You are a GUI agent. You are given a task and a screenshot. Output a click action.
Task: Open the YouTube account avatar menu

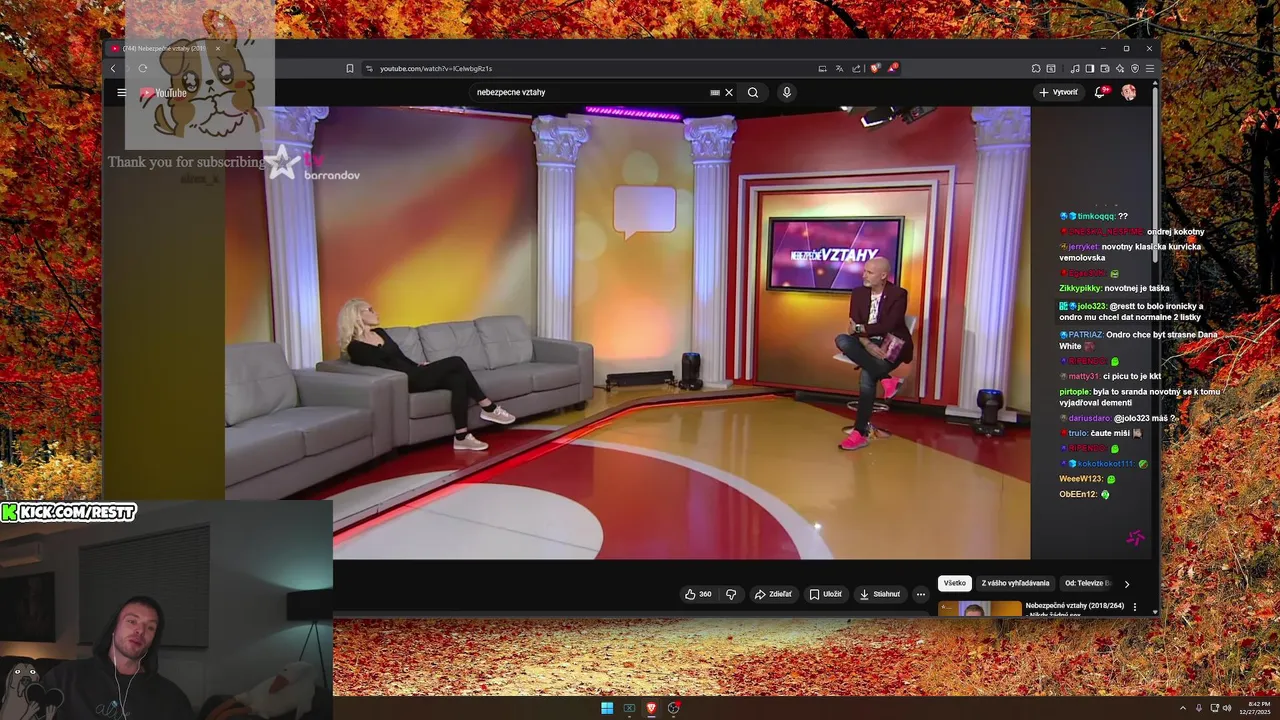1129,92
